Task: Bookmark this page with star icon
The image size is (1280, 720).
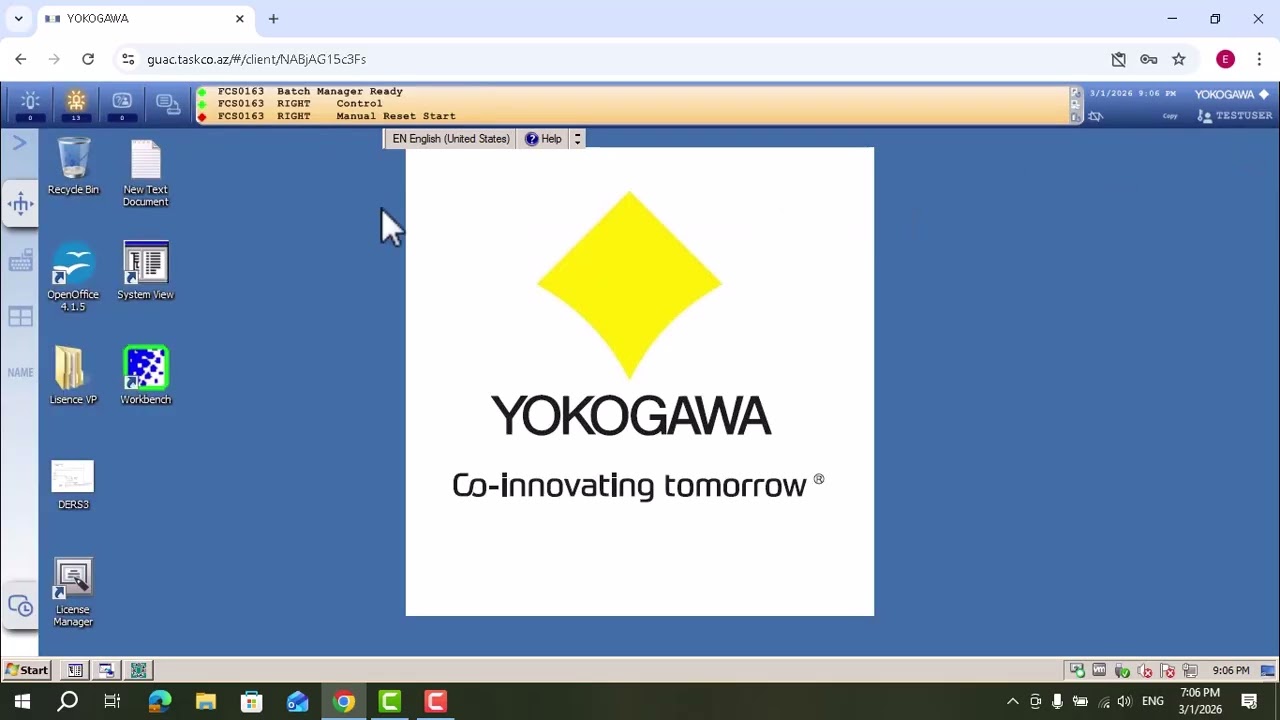Action: 1179,59
